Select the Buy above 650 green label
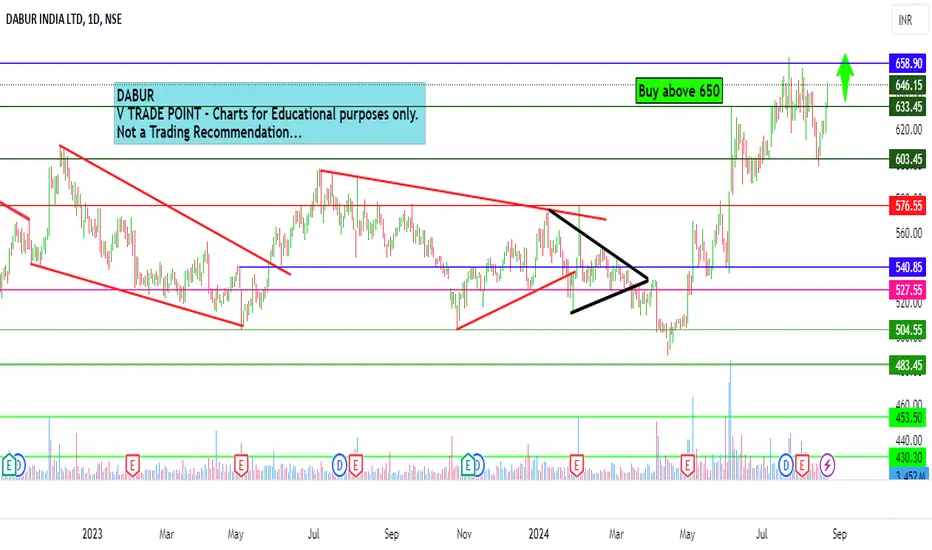The width and height of the screenshot is (932, 550). pos(679,91)
